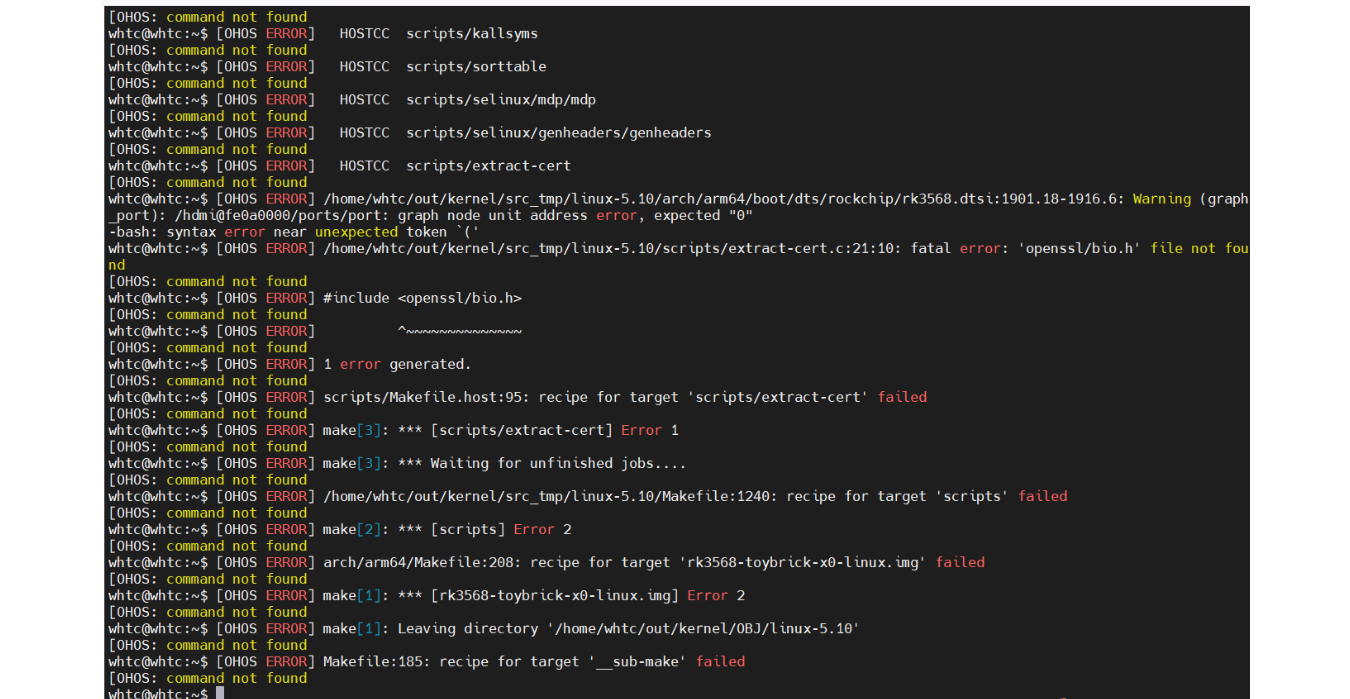Image resolution: width=1350 pixels, height=699 pixels.
Task: Click the bash syntax error line
Action: pos(292,232)
